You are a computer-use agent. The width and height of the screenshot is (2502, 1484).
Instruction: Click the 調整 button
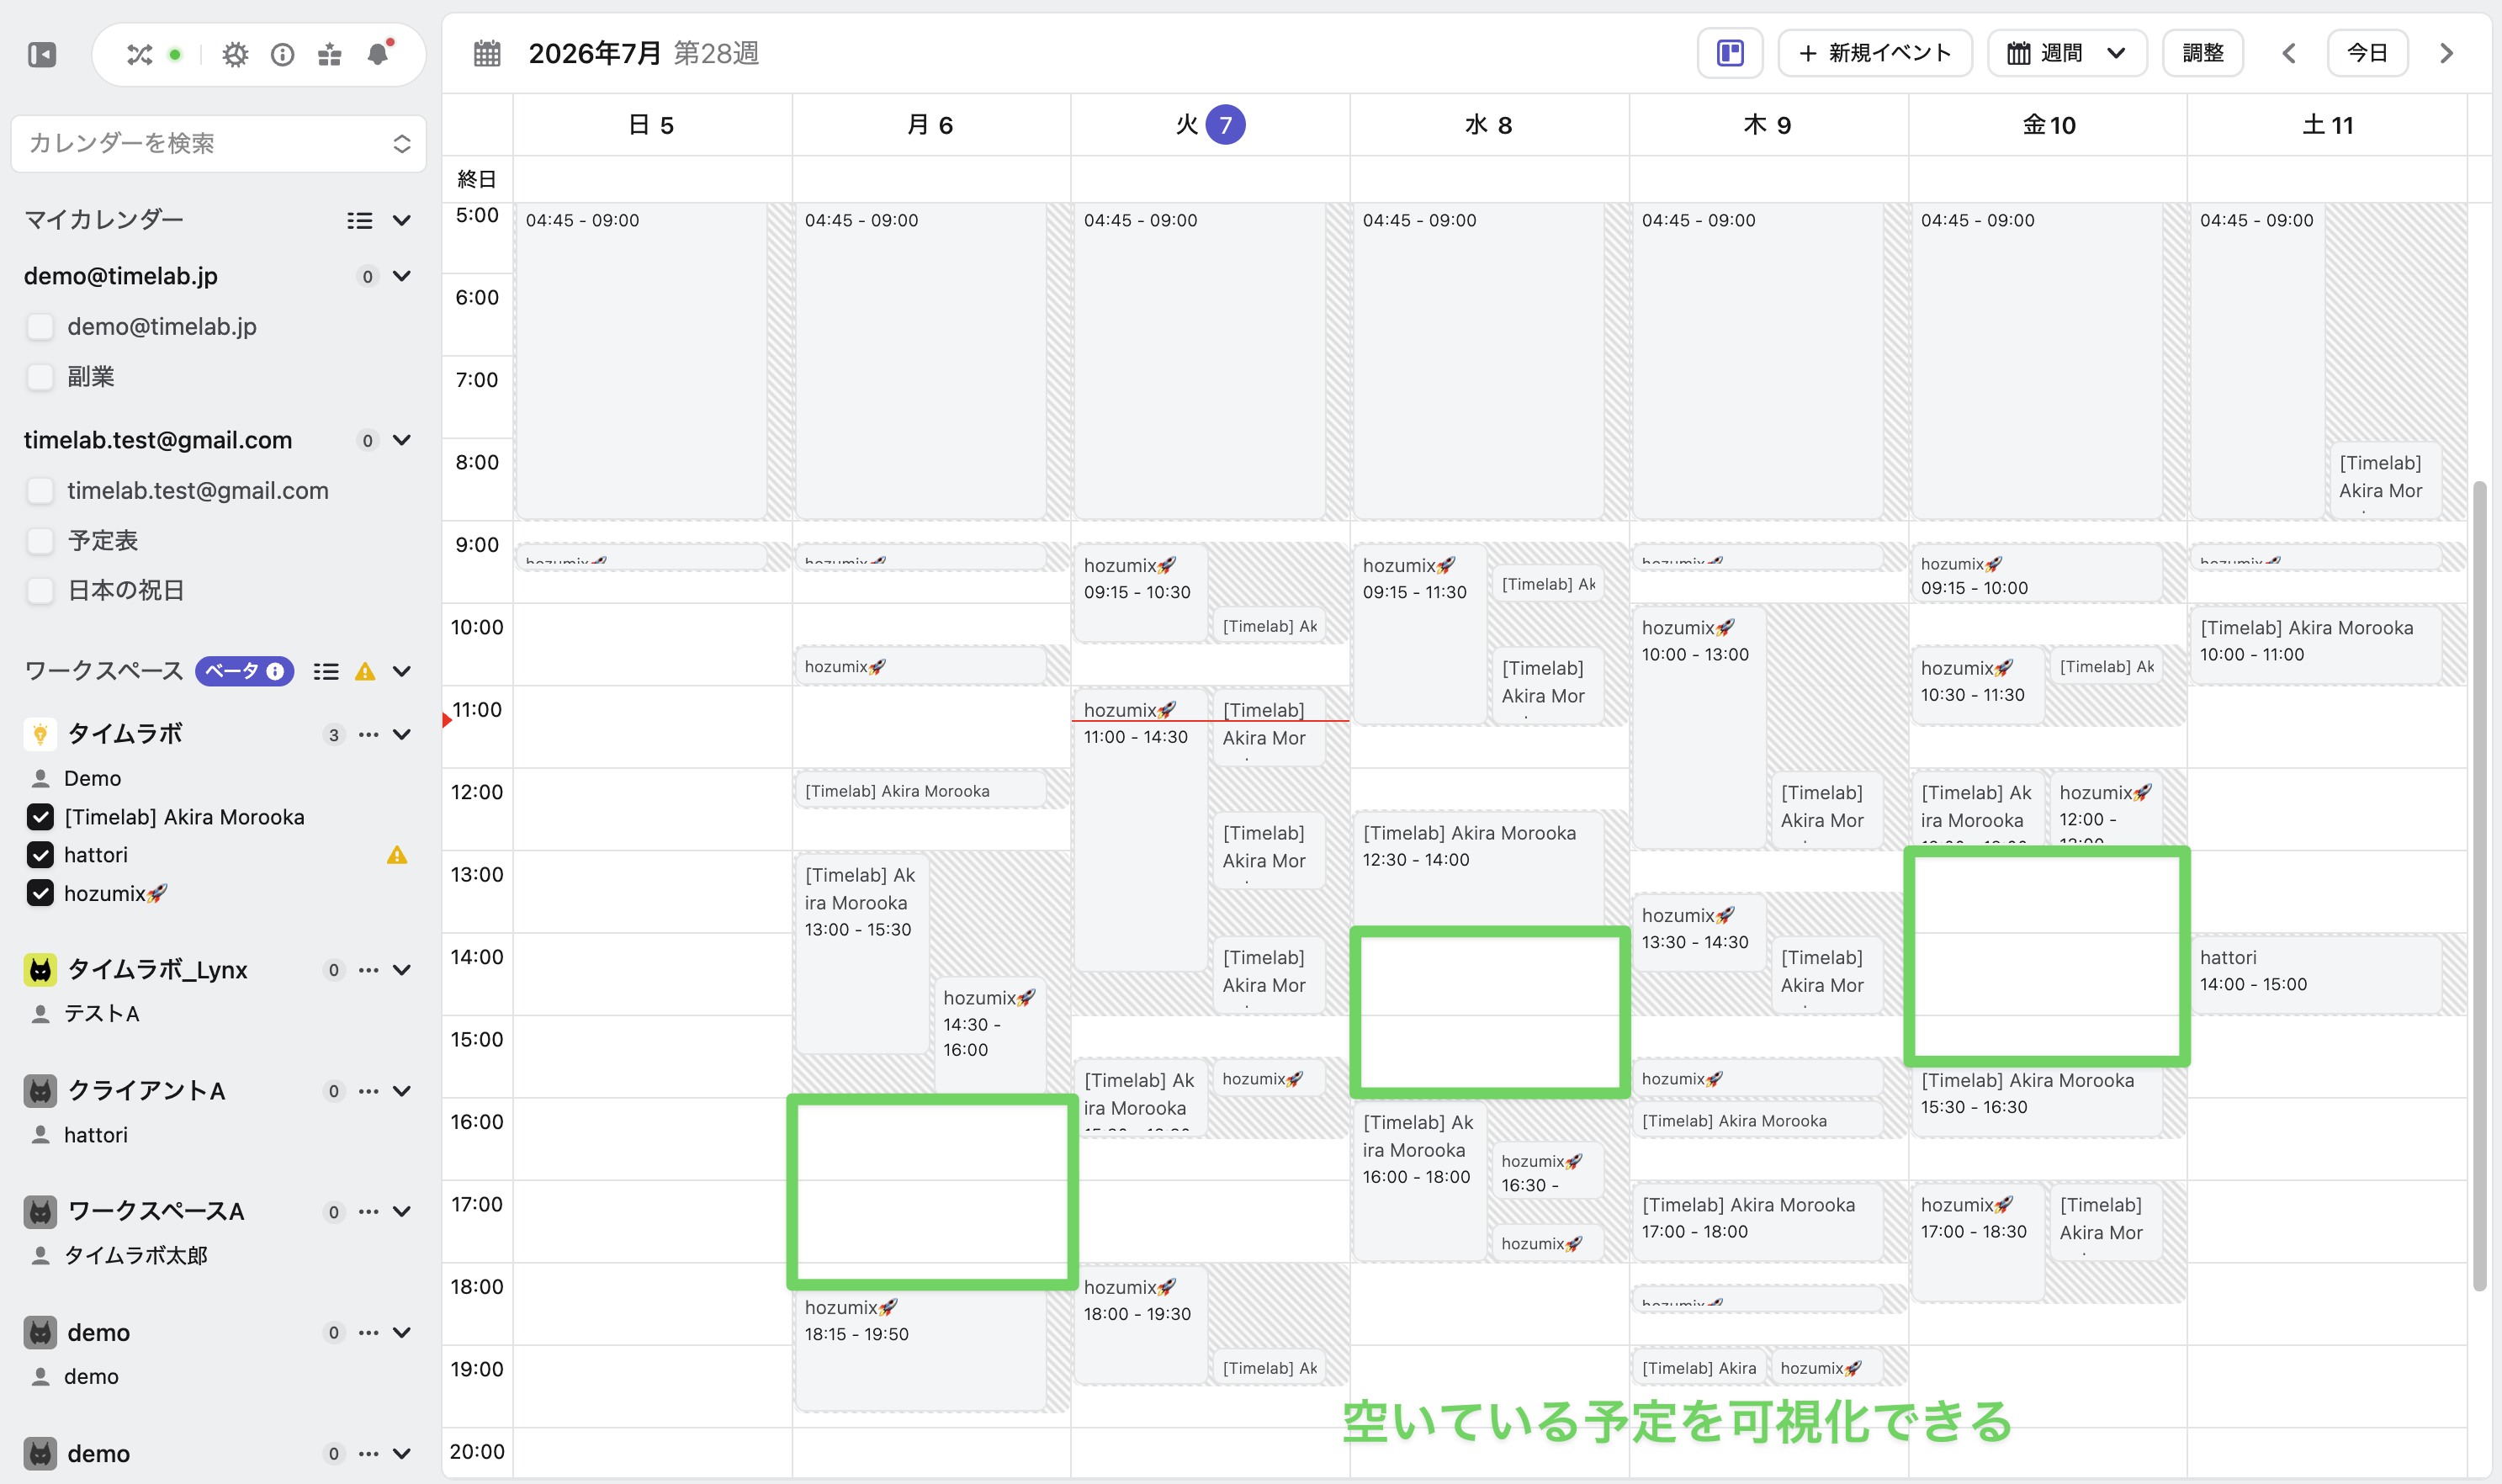click(2203, 53)
